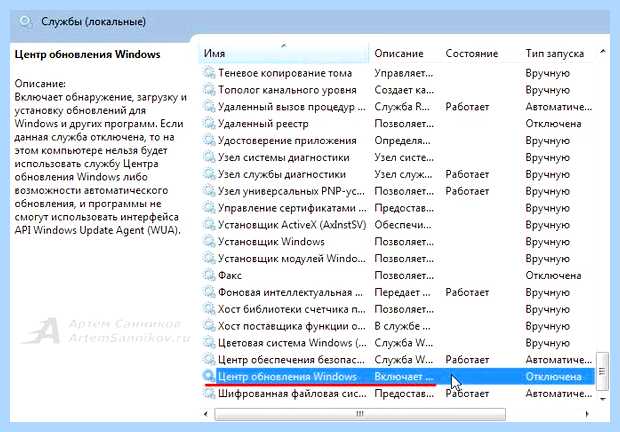This screenshot has height=432, width=620.
Task: Select the Тополог канального уровня service
Action: (x=287, y=90)
